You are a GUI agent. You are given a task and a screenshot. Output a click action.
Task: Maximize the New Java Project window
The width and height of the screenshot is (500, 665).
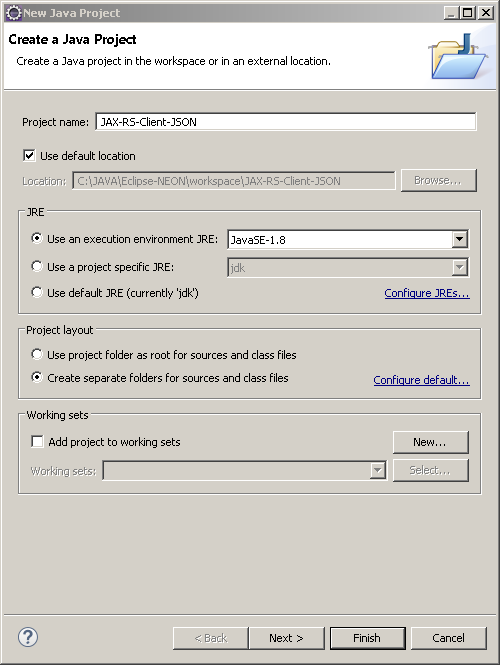click(x=468, y=13)
